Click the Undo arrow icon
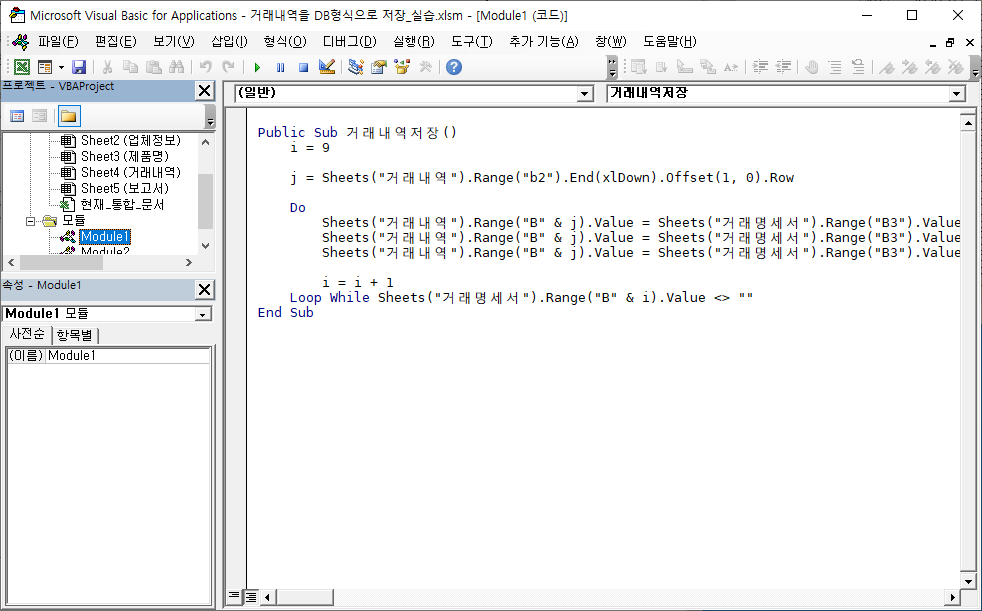 coord(205,67)
